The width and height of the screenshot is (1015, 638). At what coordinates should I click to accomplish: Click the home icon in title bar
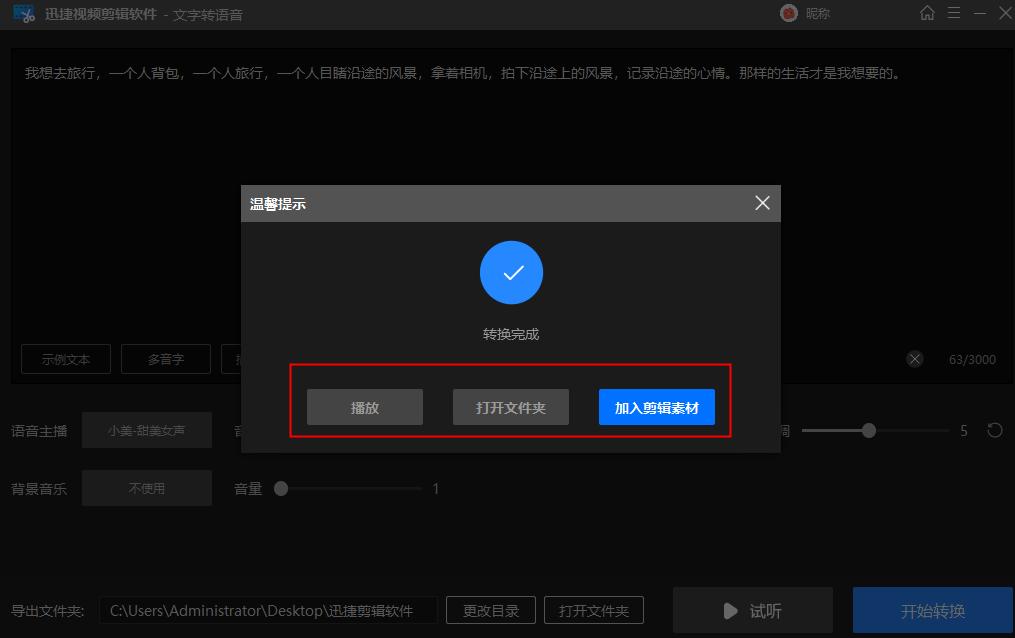click(x=927, y=13)
